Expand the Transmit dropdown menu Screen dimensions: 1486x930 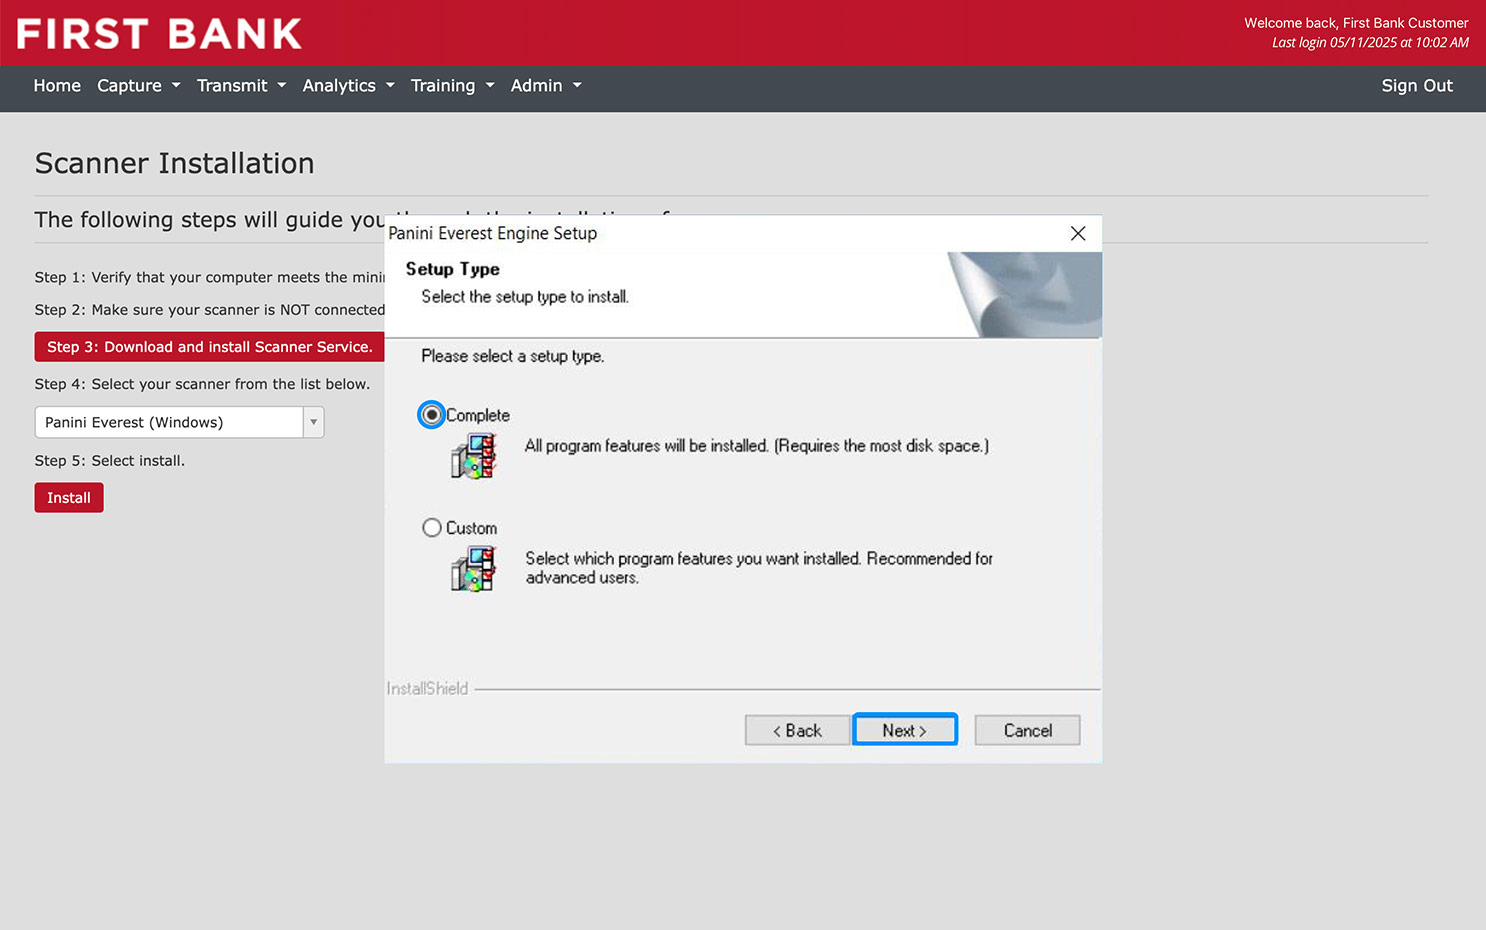[241, 86]
